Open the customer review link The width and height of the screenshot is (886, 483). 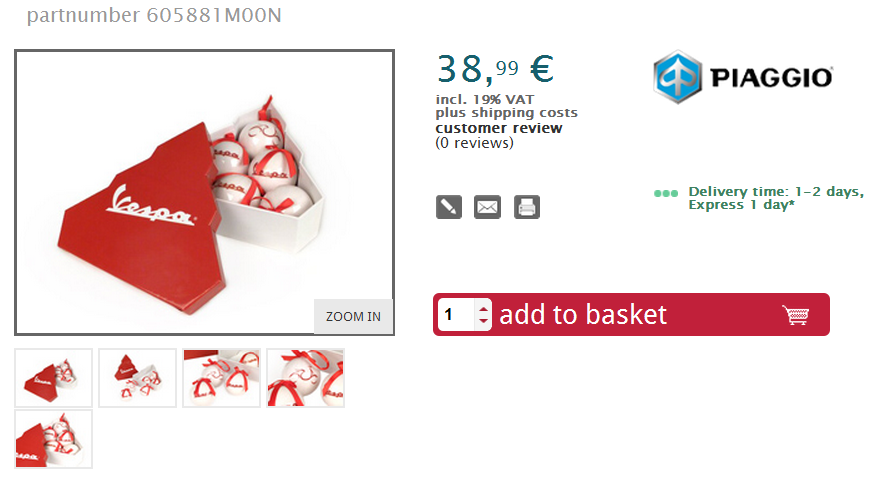click(498, 128)
